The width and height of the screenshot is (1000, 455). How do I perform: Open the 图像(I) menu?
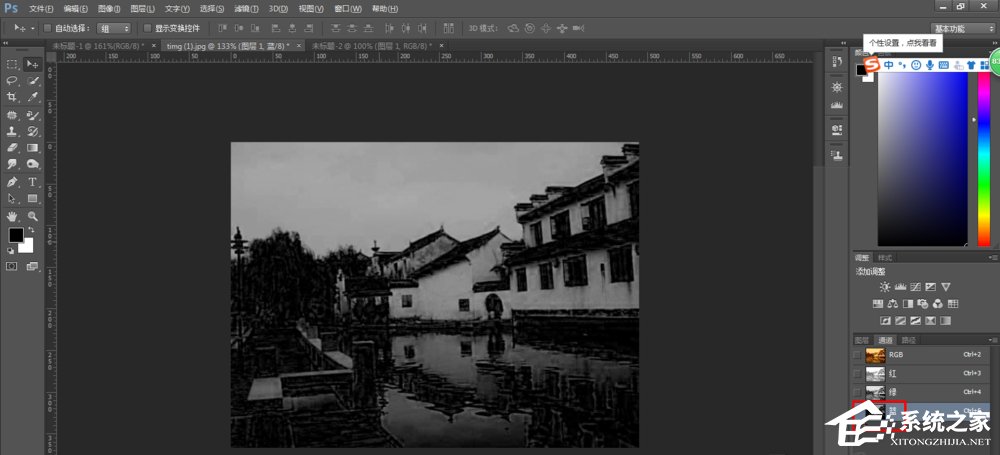(x=108, y=8)
